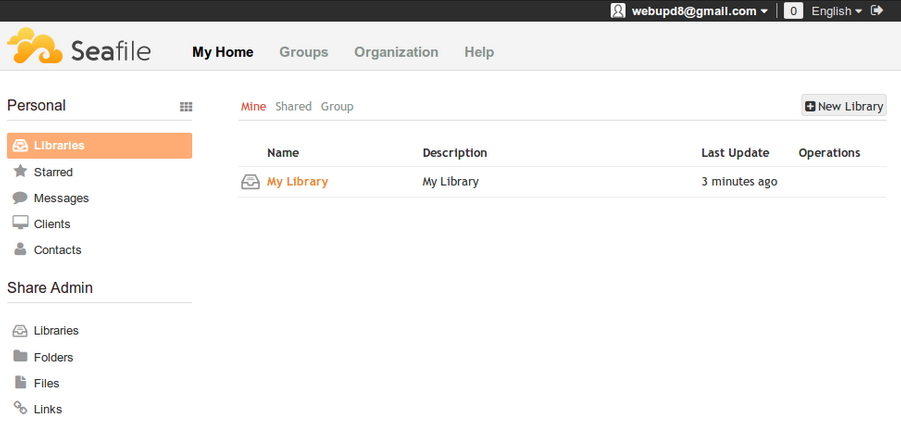Open the webupd8@gmail.com account dropdown
901x438 pixels.
click(699, 11)
